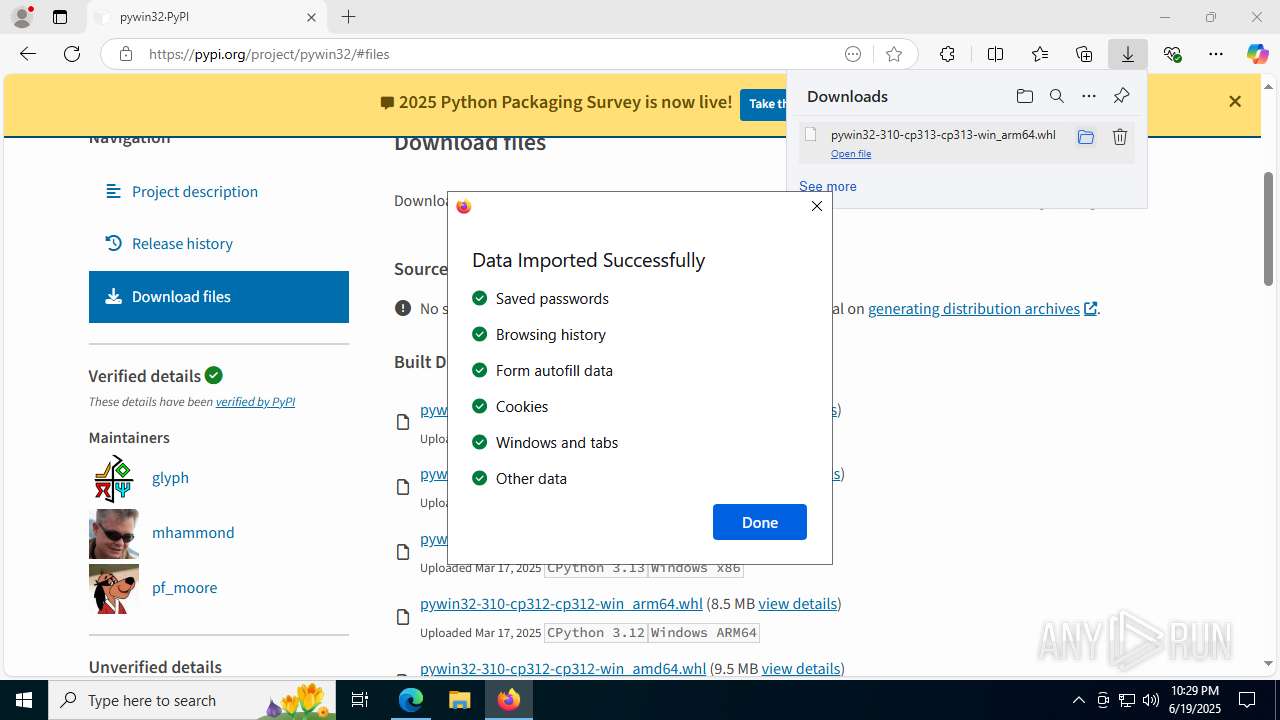Open a new tab with plus icon
The height and width of the screenshot is (720, 1280).
point(348,17)
